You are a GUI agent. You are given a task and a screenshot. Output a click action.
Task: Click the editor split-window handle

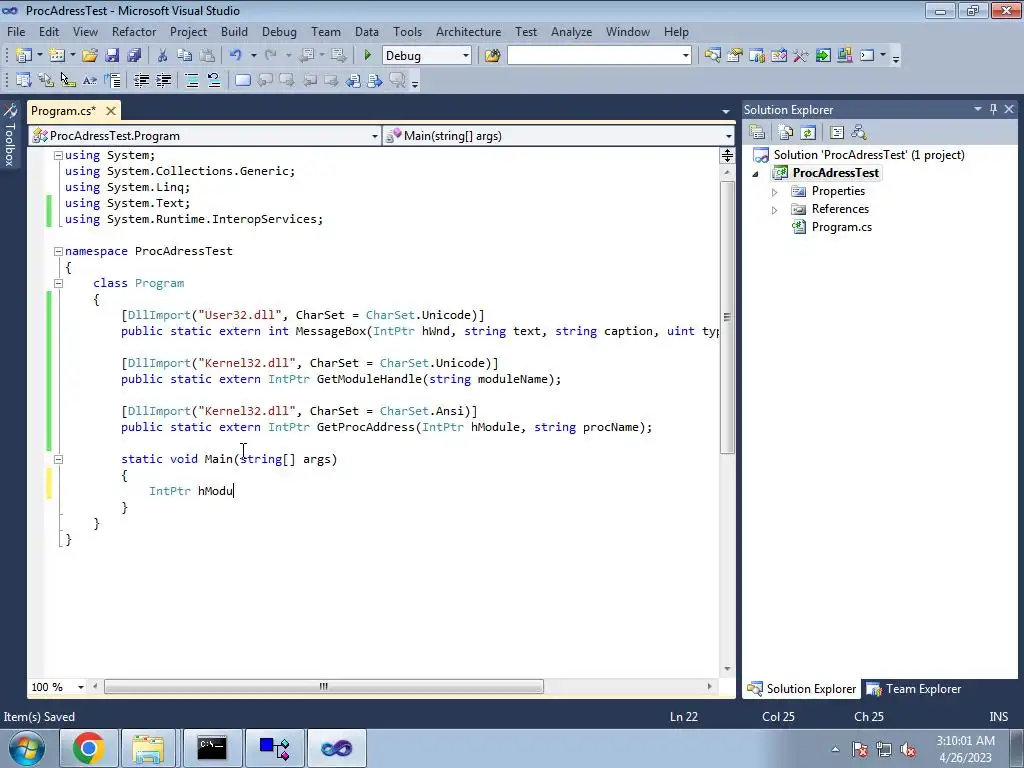[727, 155]
